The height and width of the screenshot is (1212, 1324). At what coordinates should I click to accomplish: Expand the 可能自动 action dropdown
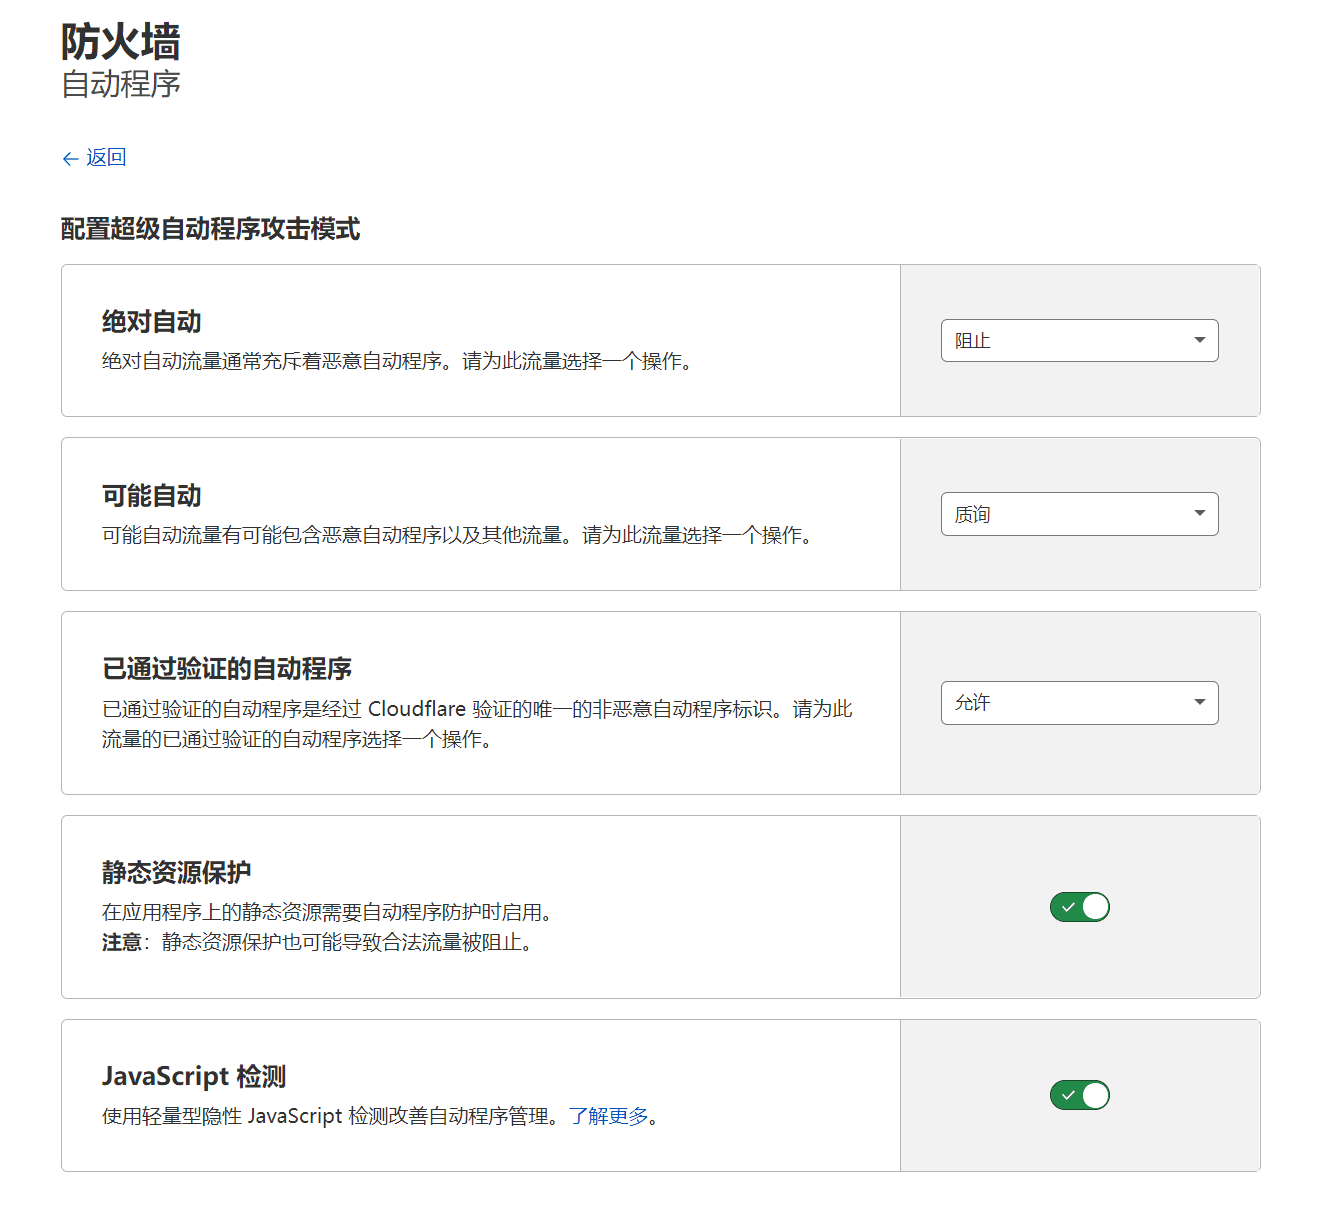coord(1078,514)
